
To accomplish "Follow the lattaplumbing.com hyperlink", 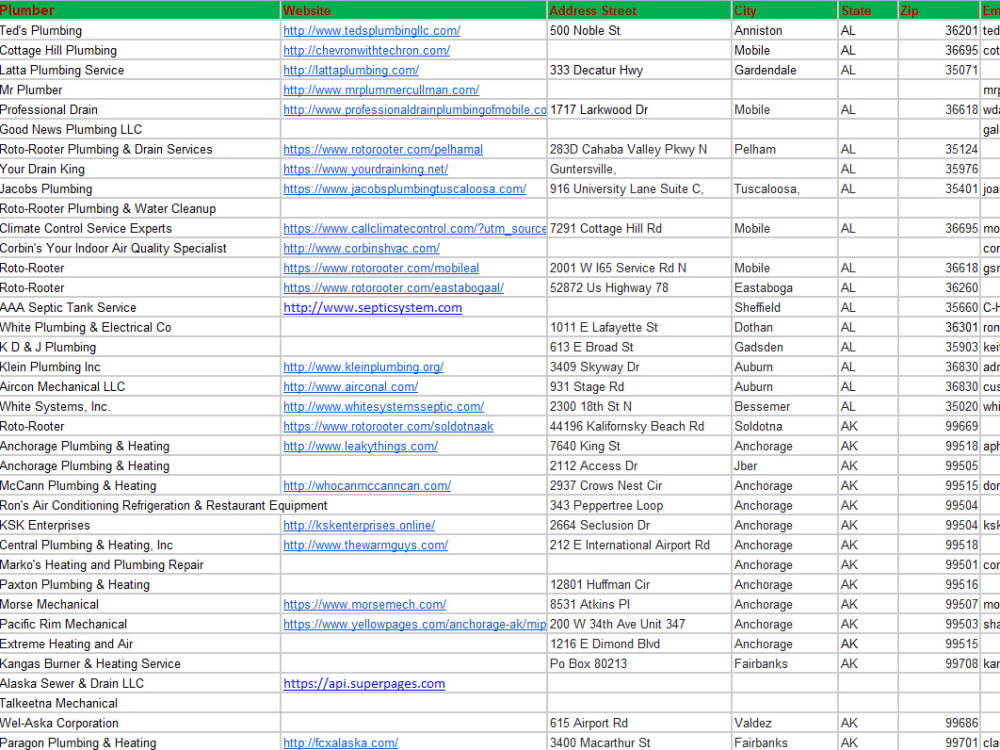I will tap(351, 70).
